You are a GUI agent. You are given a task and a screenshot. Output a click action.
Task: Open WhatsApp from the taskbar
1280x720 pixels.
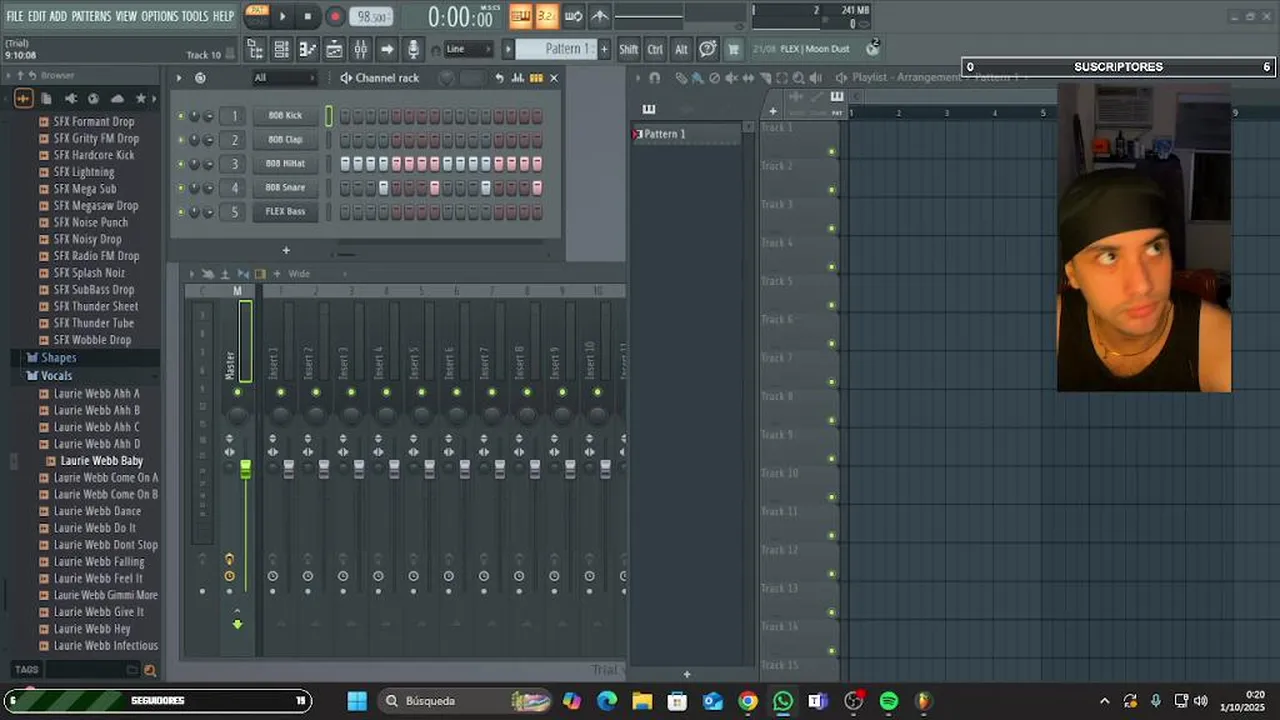pyautogui.click(x=783, y=701)
